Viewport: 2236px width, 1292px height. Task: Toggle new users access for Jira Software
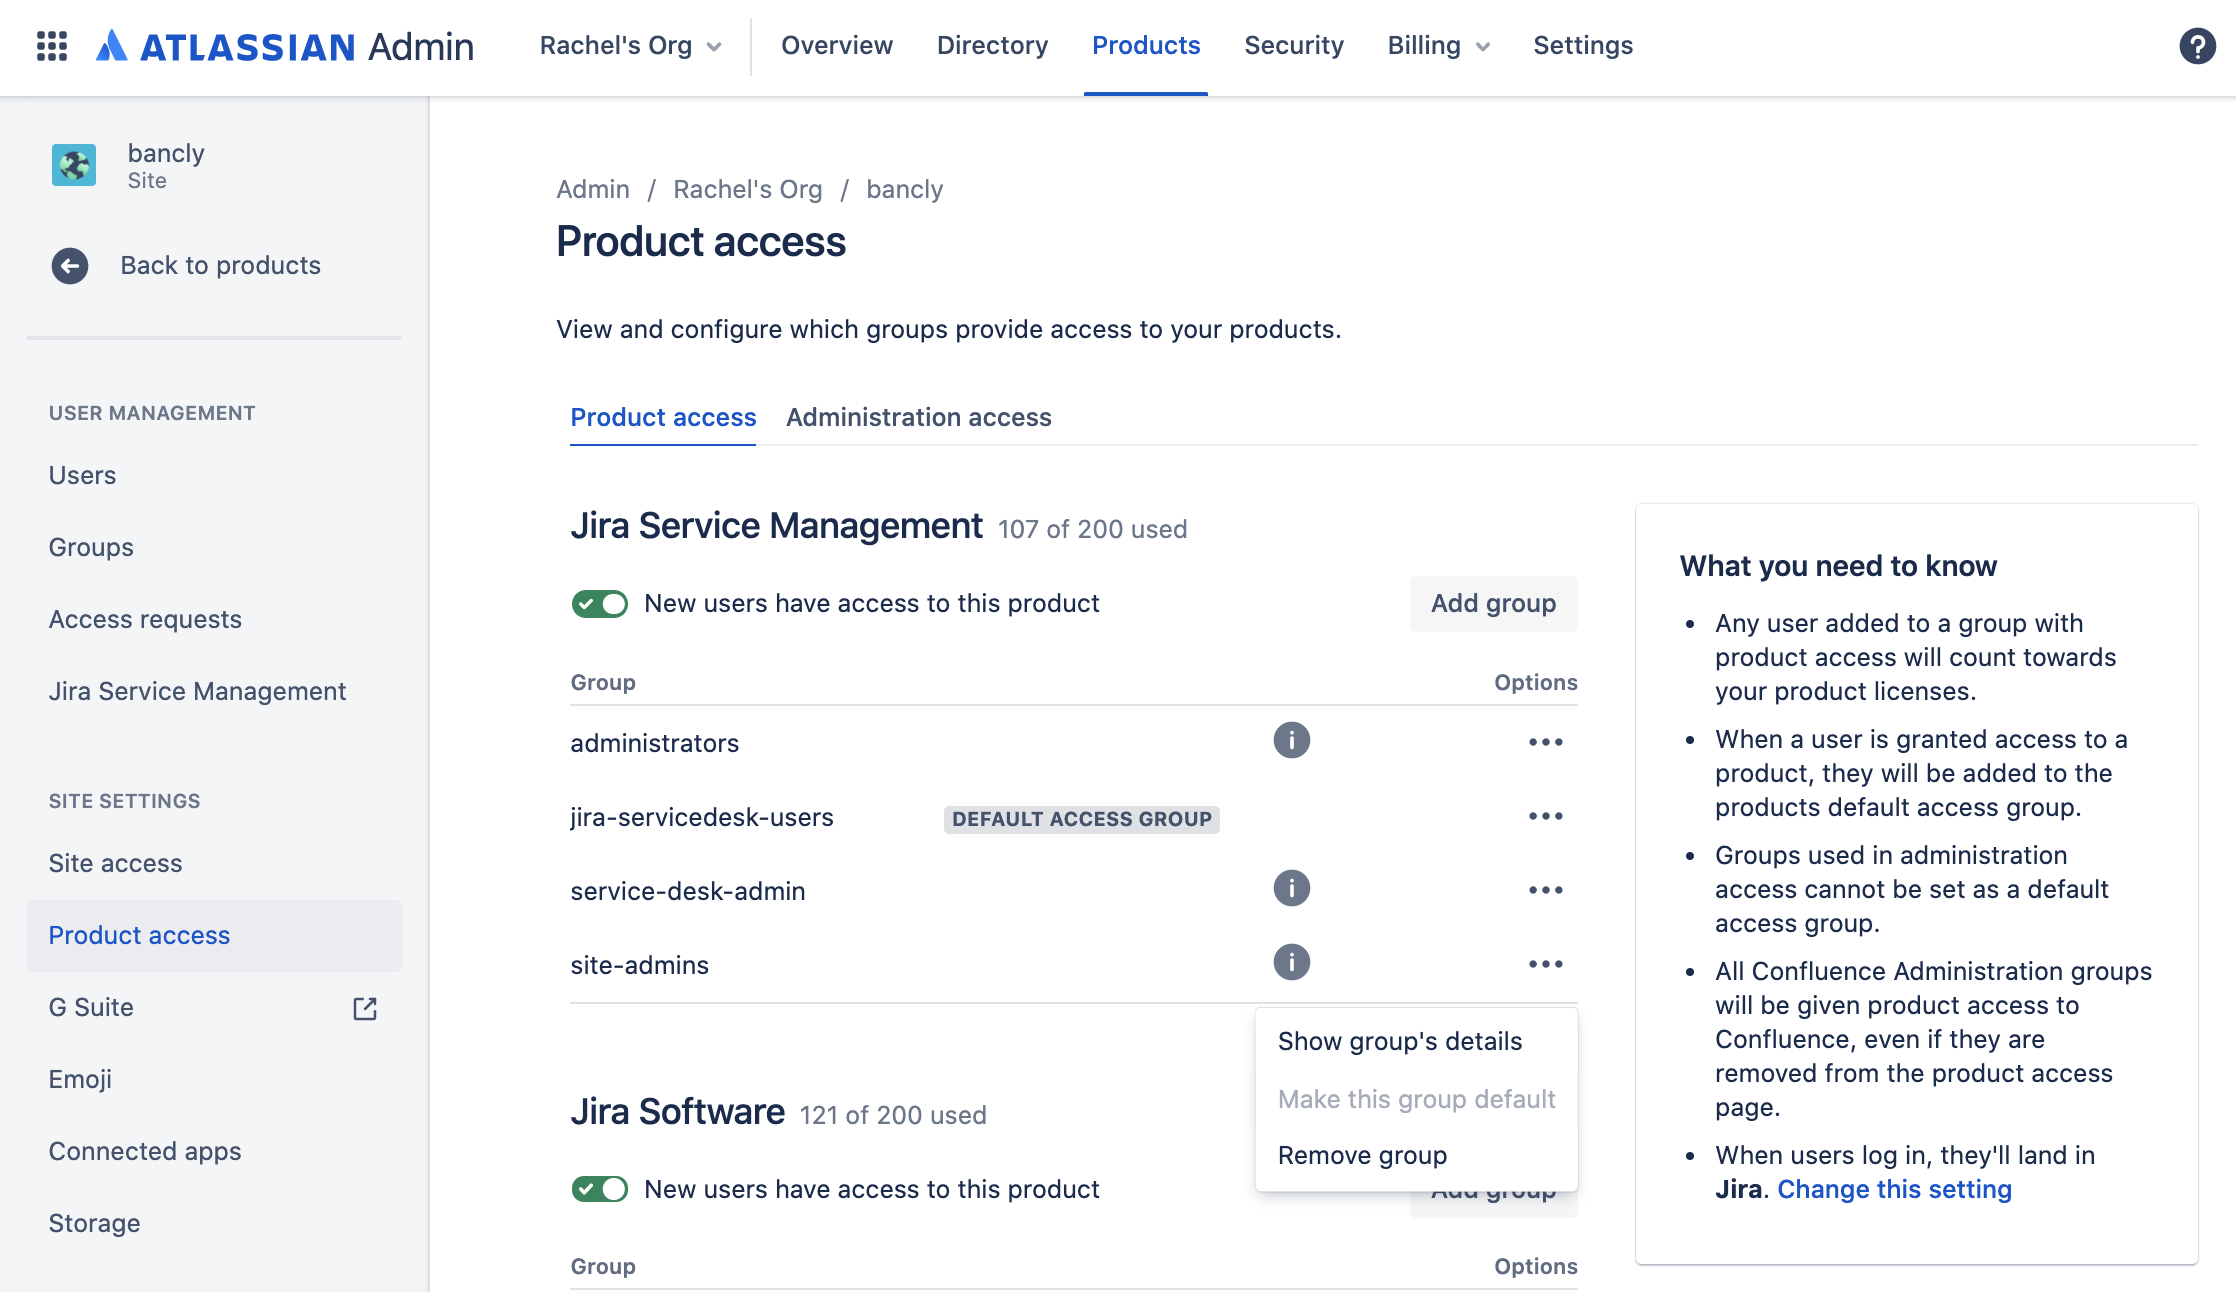tap(600, 1189)
